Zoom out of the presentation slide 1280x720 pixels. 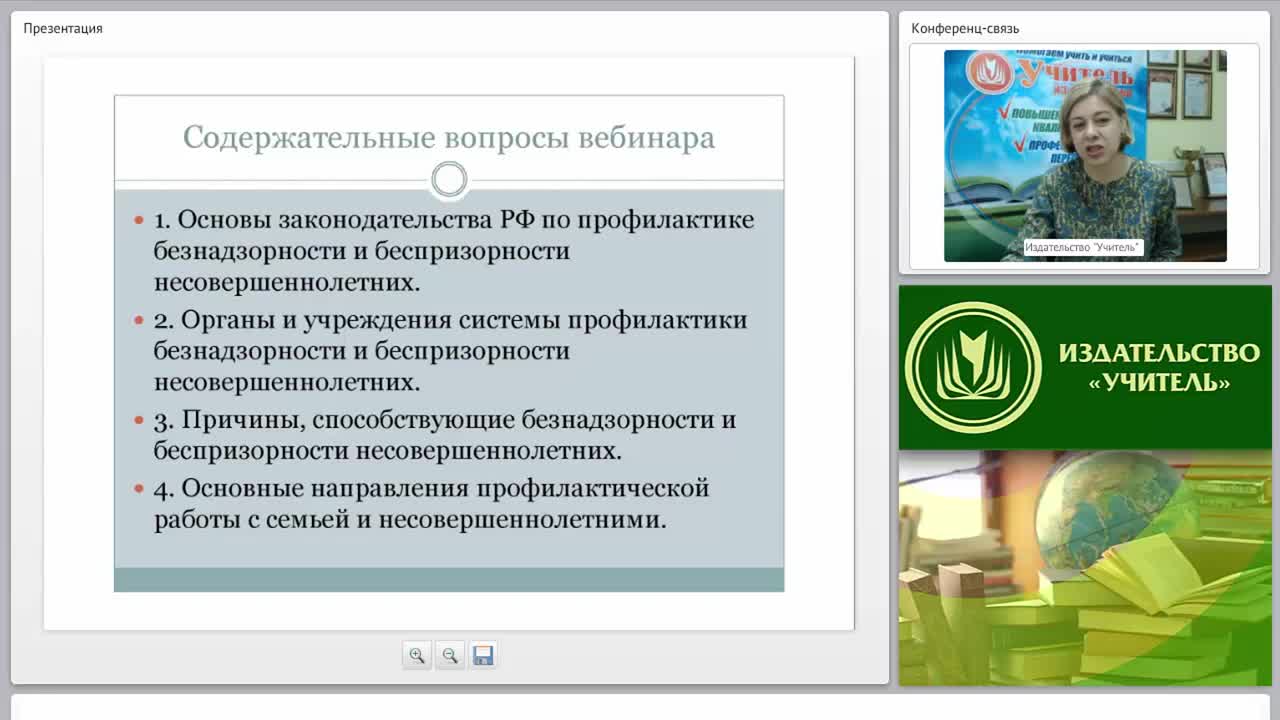450,655
